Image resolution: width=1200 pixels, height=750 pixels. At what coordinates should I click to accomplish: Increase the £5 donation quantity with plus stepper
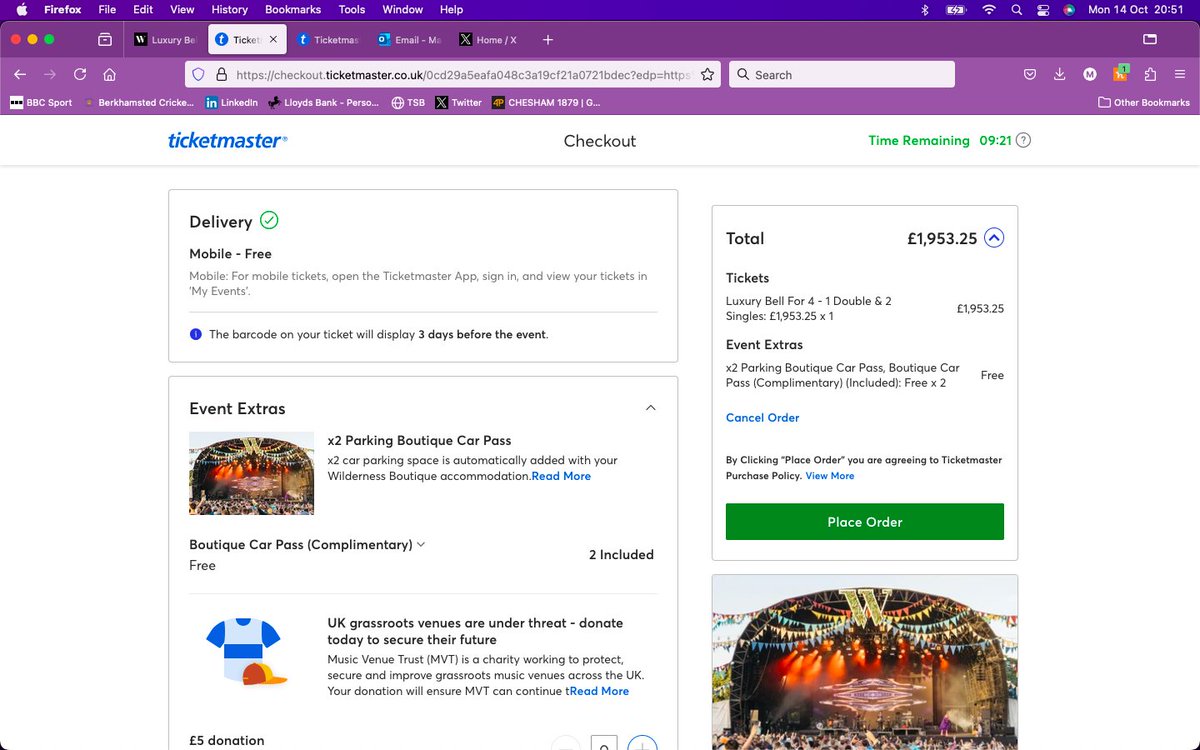click(642, 743)
